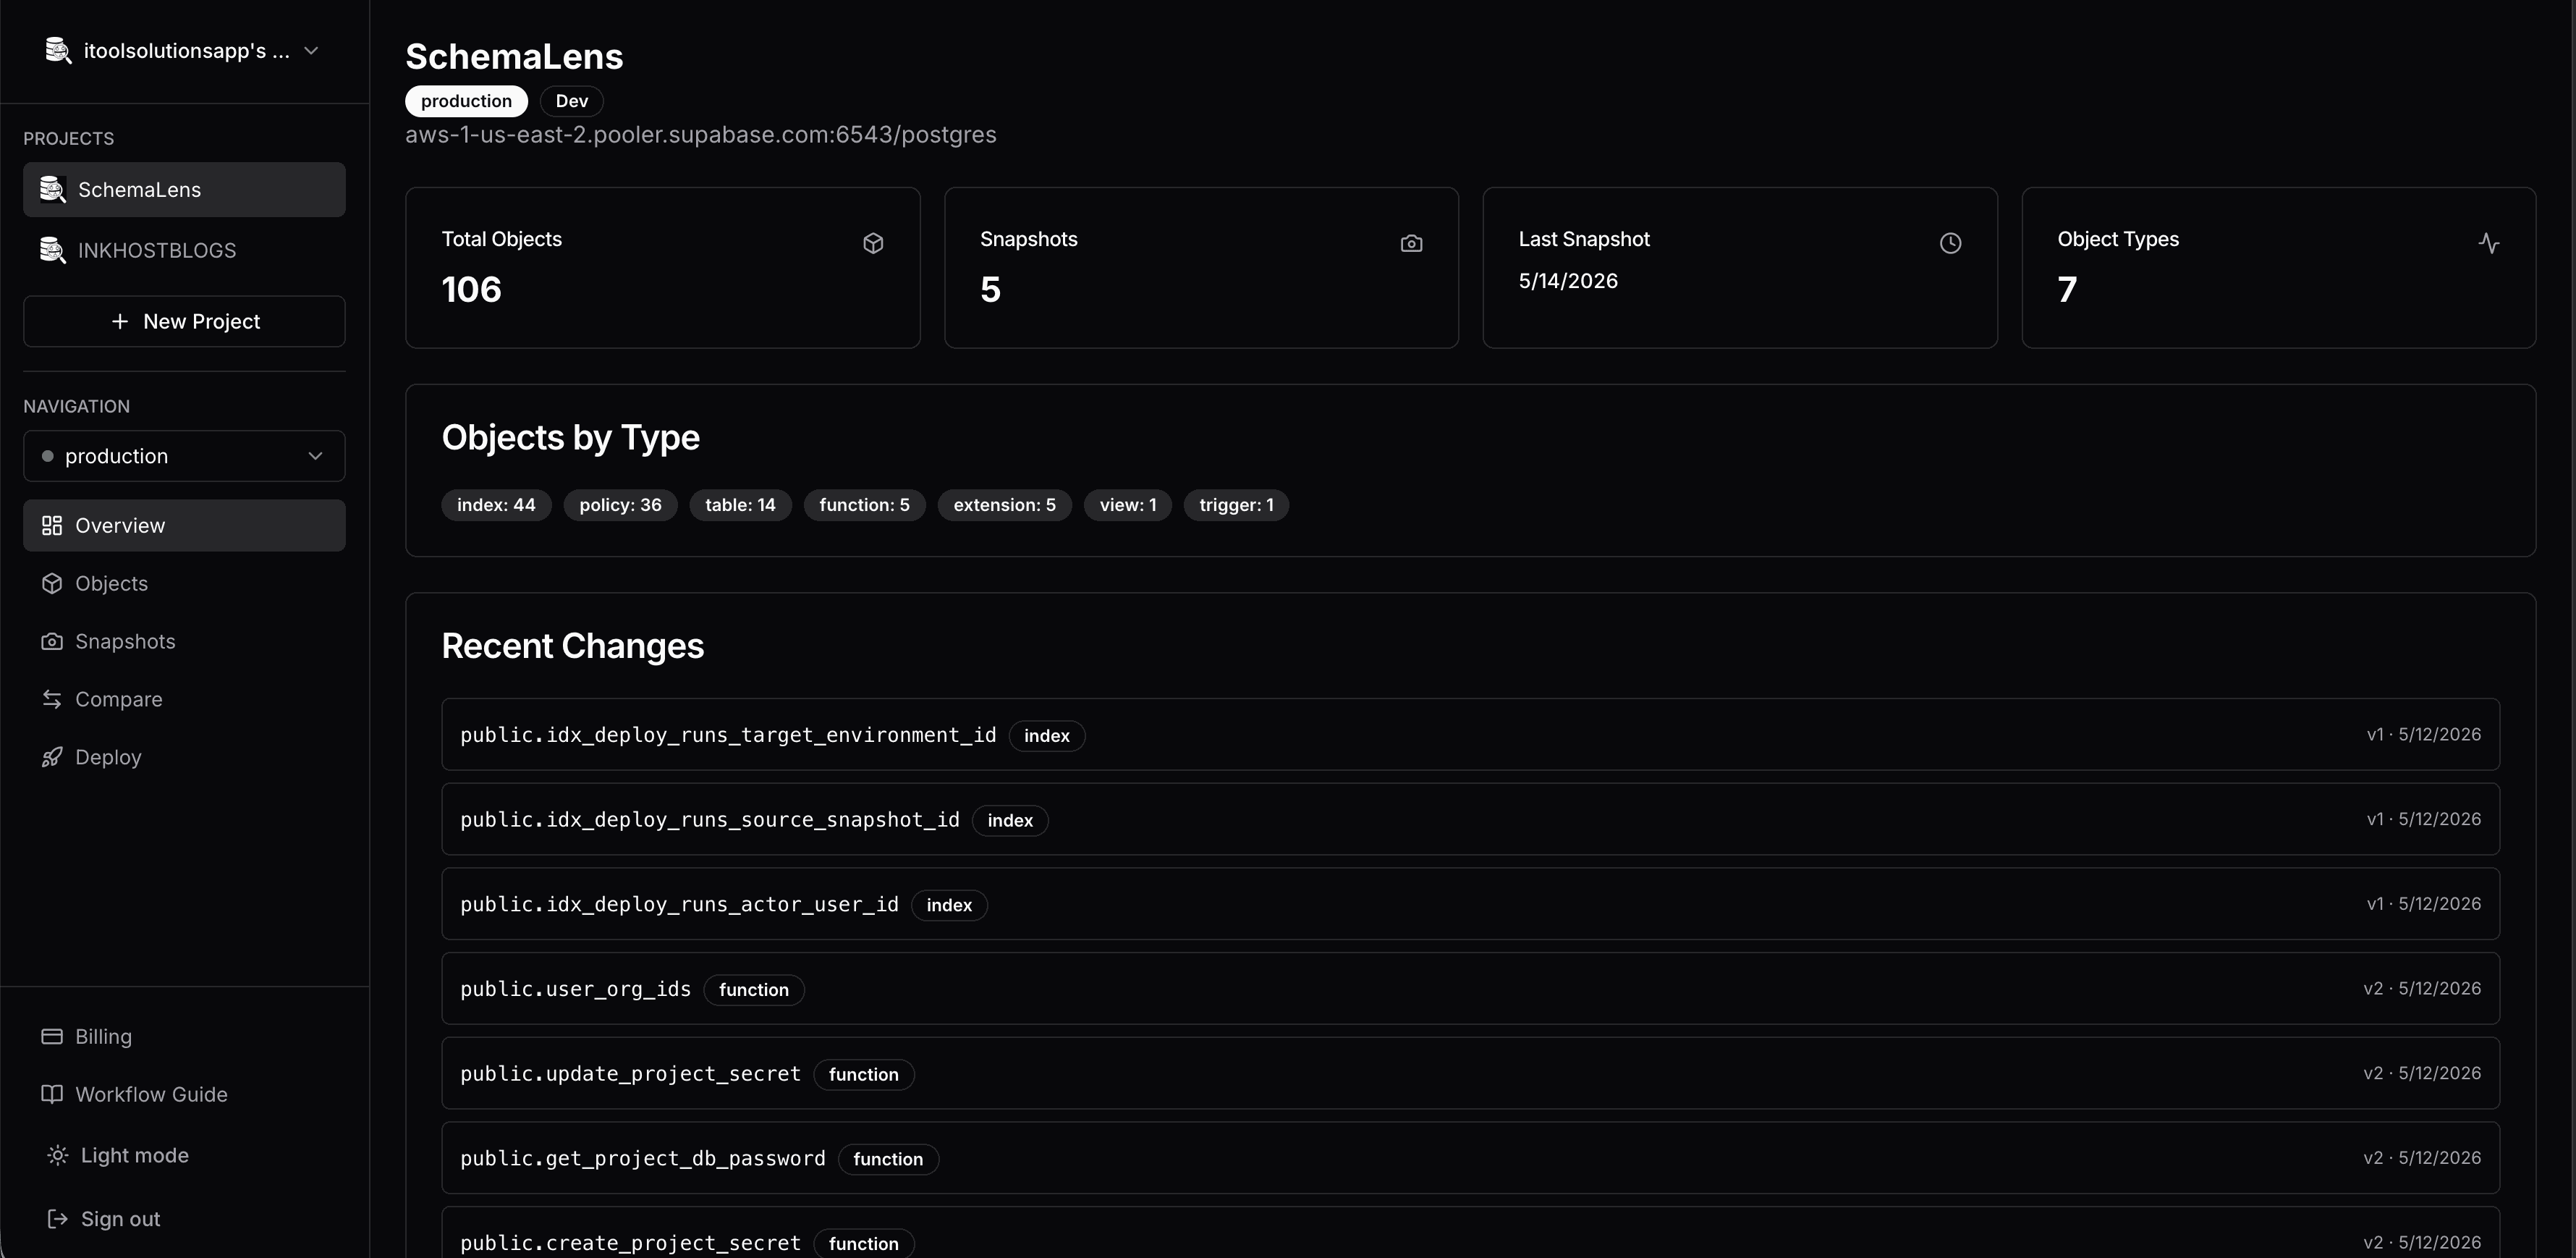Click the table: 14 type chip
2576x1258 pixels.
(740, 505)
